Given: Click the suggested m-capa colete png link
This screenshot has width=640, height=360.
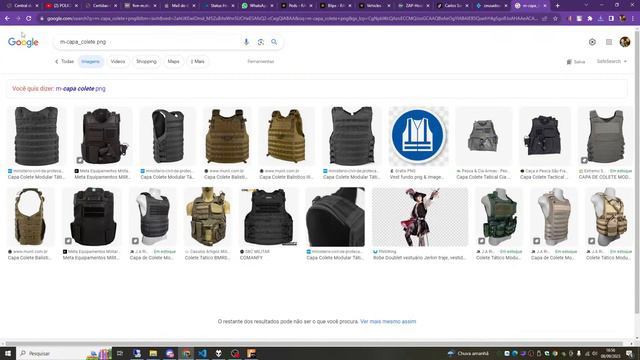Looking at the screenshot, I should pyautogui.click(x=80, y=89).
